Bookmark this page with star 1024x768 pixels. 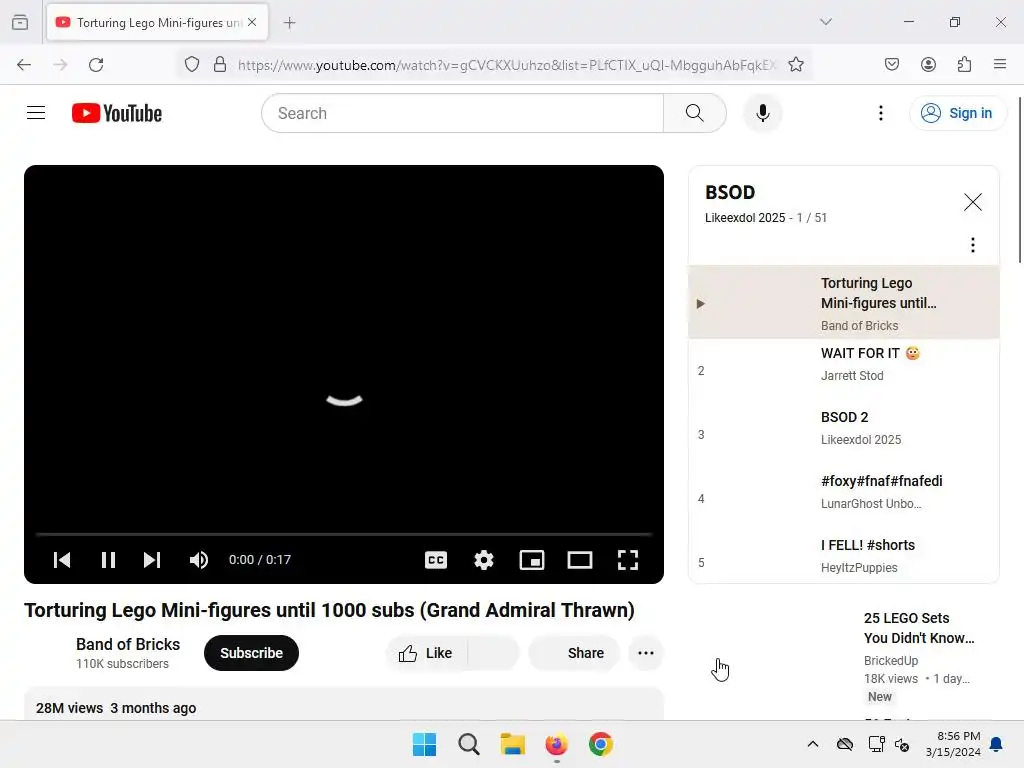click(795, 65)
